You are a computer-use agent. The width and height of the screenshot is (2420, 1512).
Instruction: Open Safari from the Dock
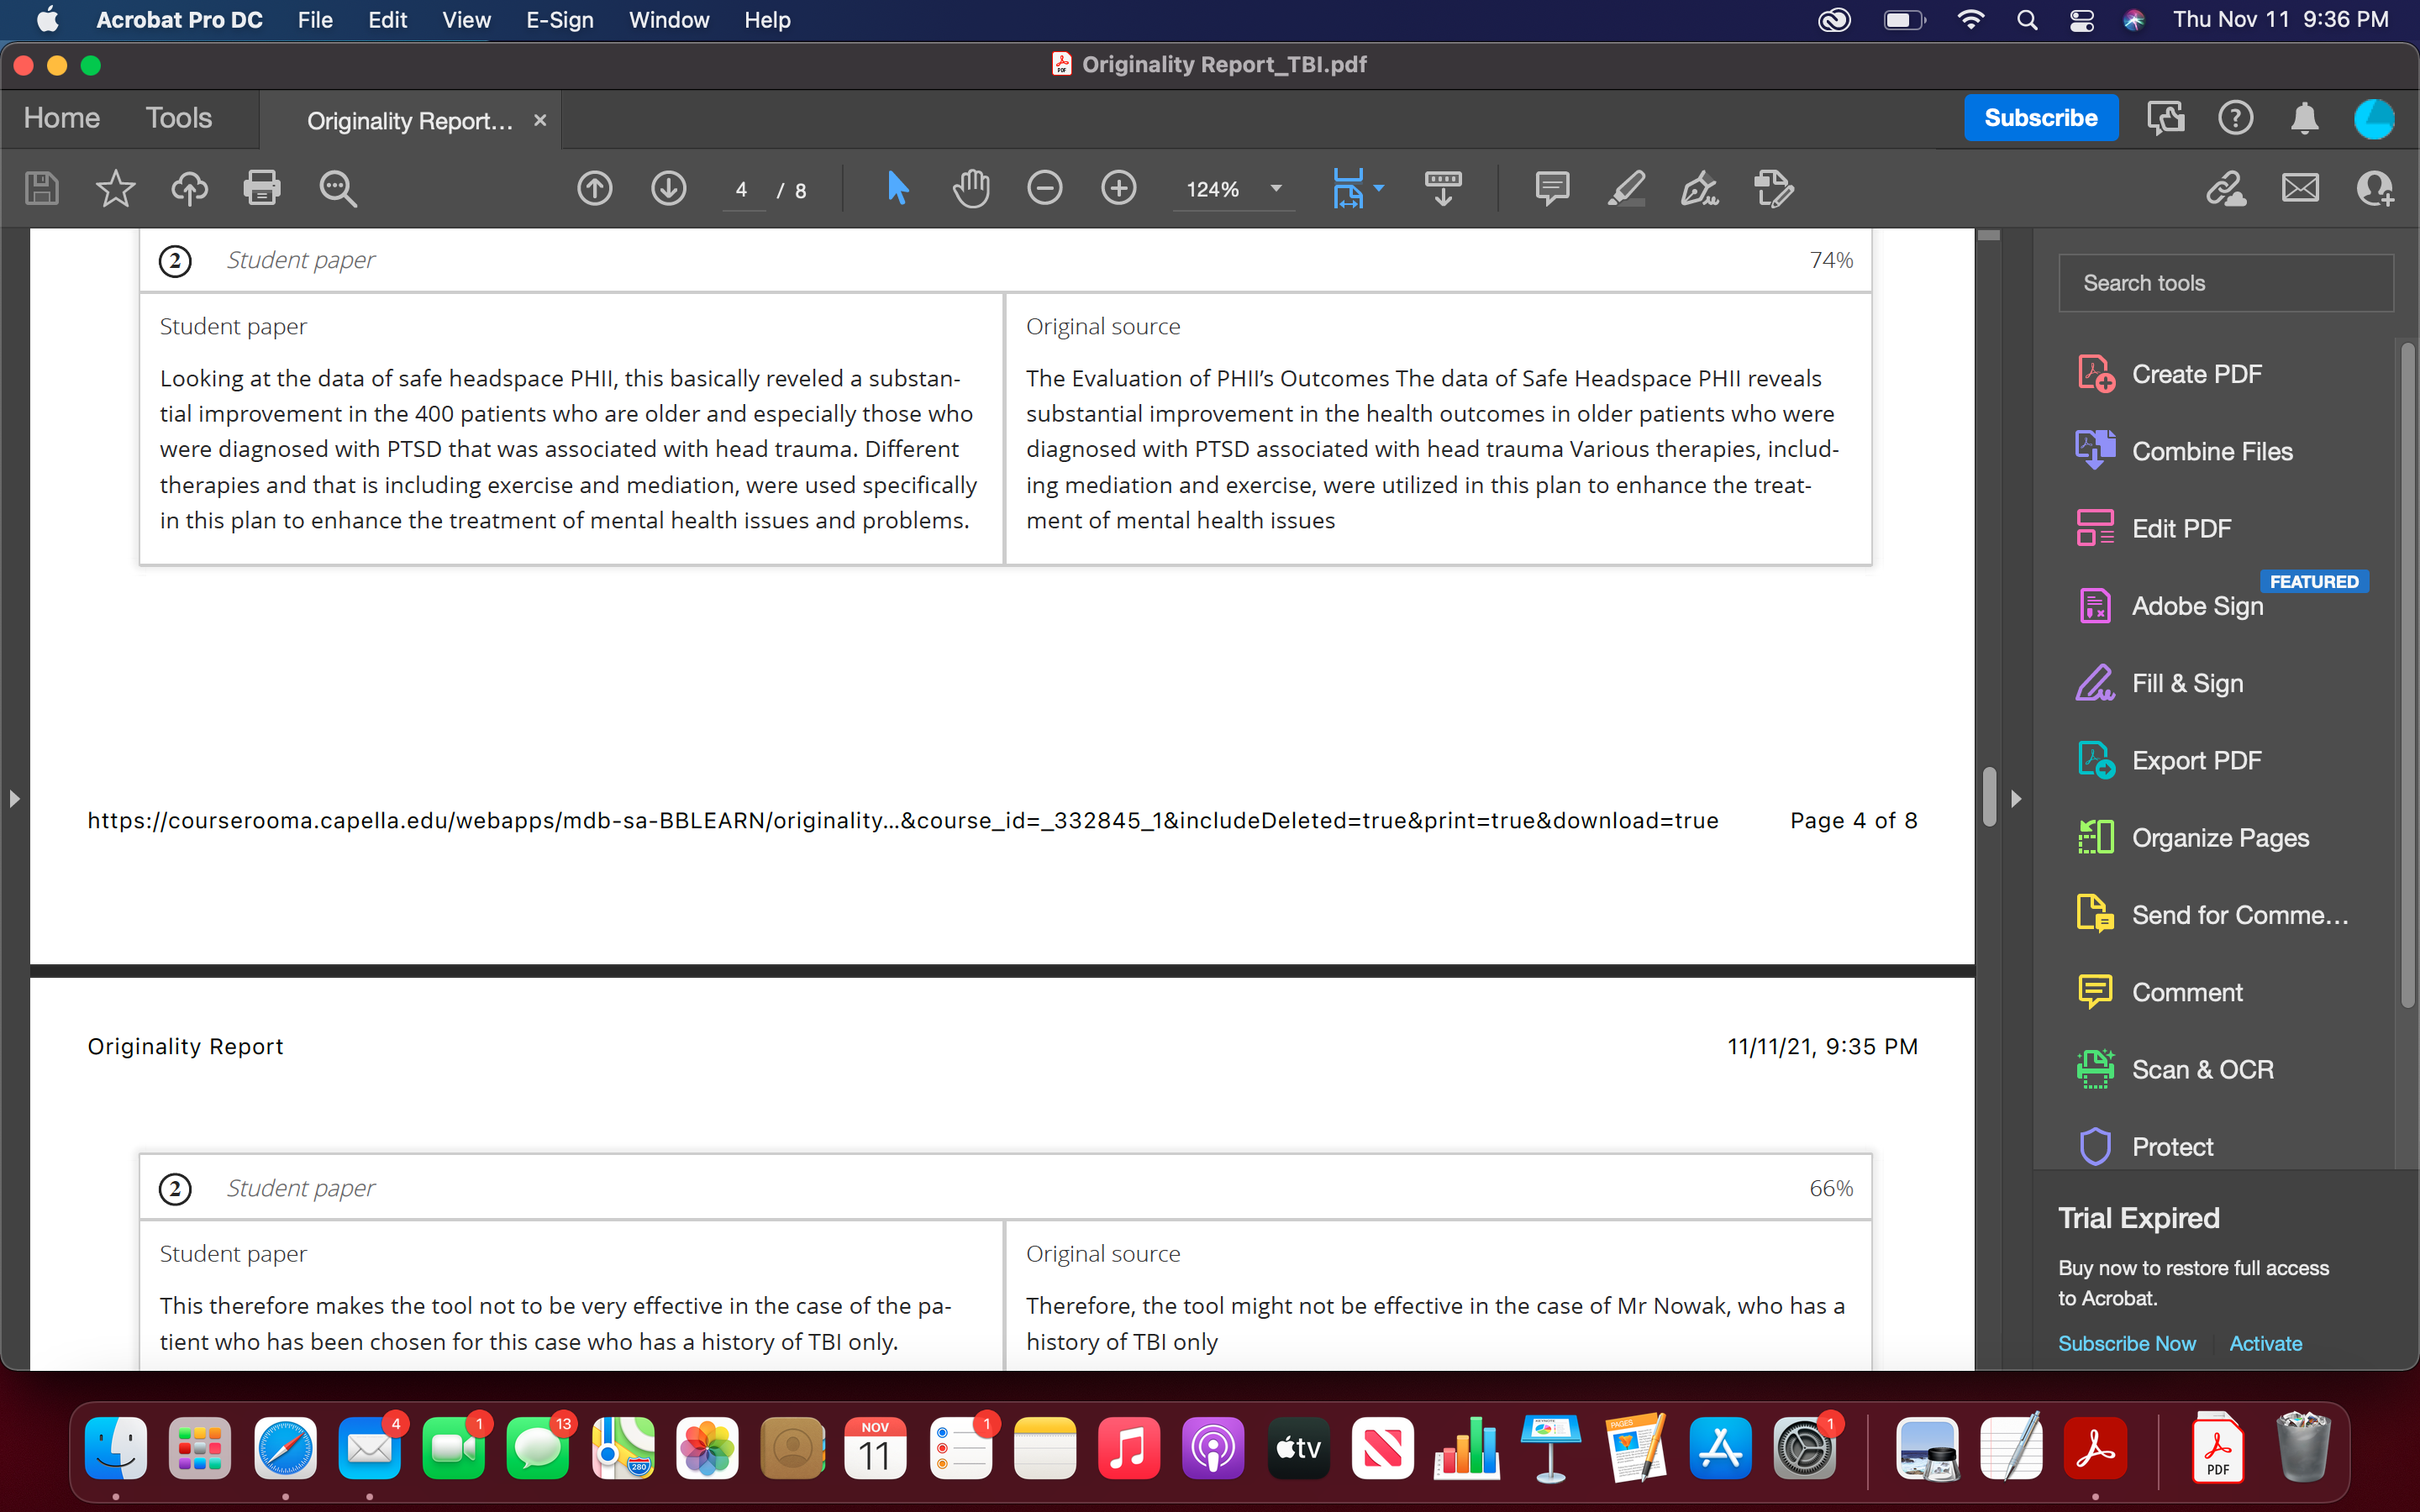coord(285,1448)
